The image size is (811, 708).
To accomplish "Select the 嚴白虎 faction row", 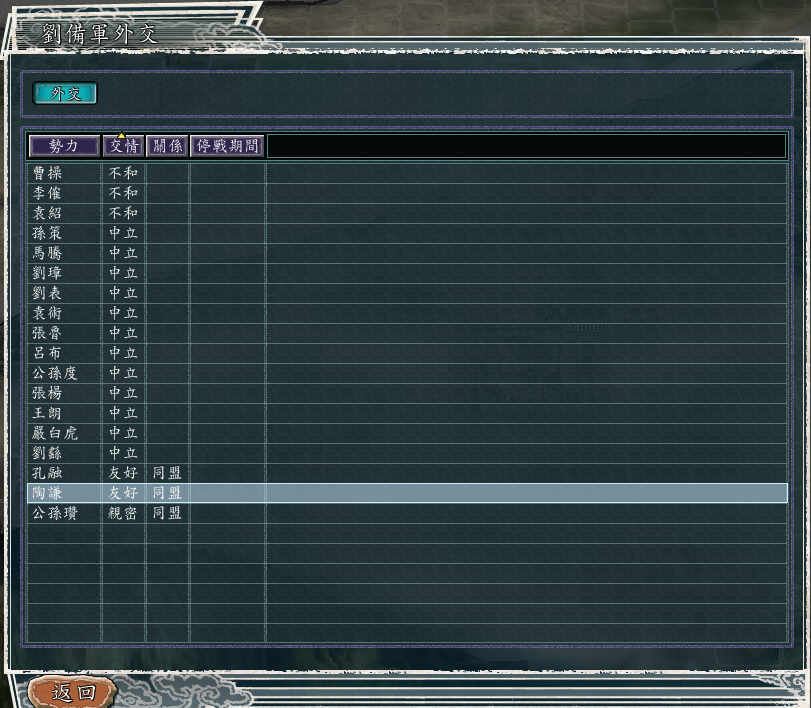I will (x=407, y=433).
